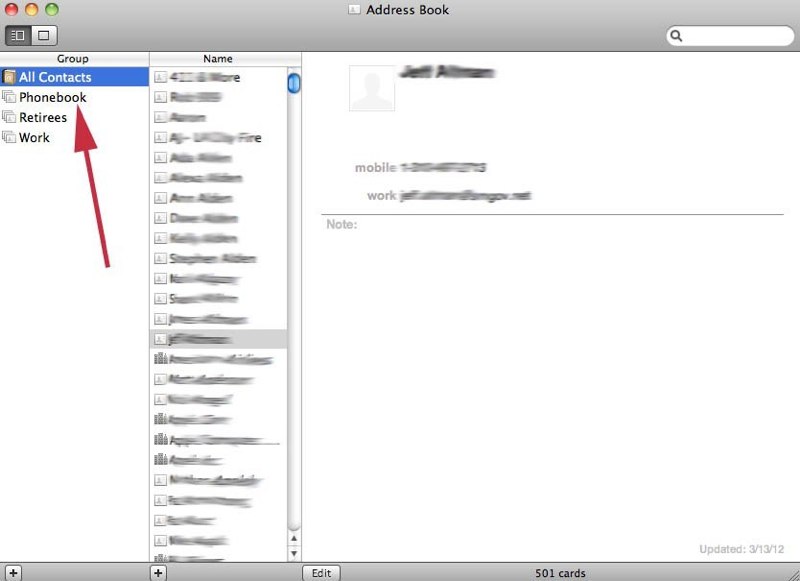This screenshot has height=581, width=800.
Task: Add new contact with plus button
Action: pos(158,573)
